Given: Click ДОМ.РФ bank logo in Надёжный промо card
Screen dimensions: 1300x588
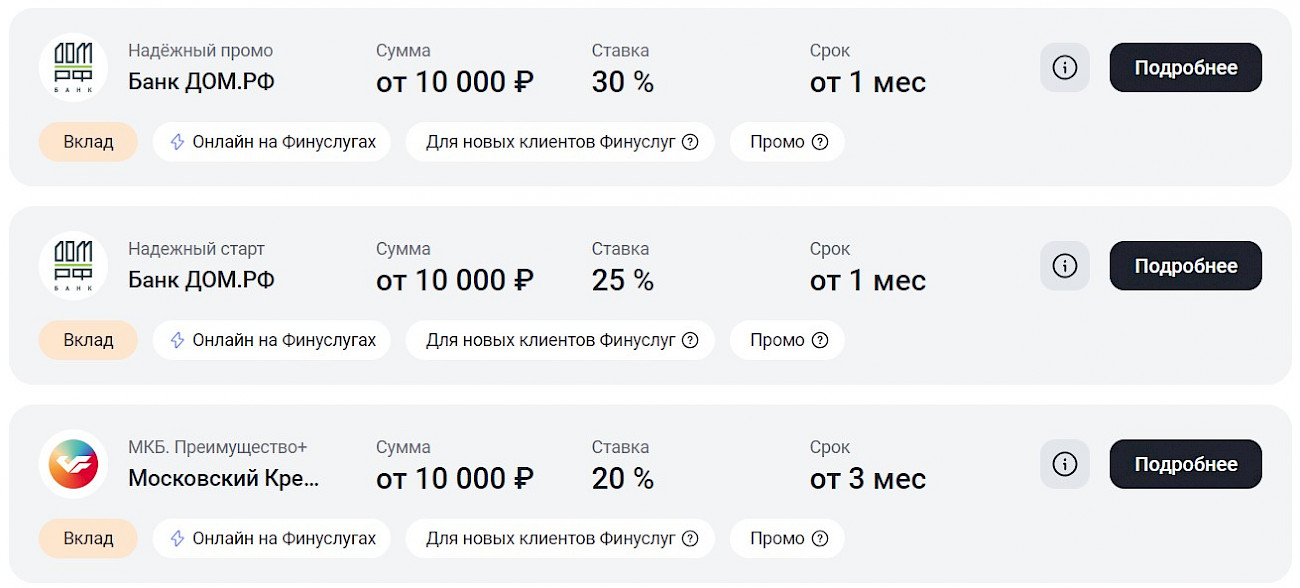Looking at the screenshot, I should point(73,67).
